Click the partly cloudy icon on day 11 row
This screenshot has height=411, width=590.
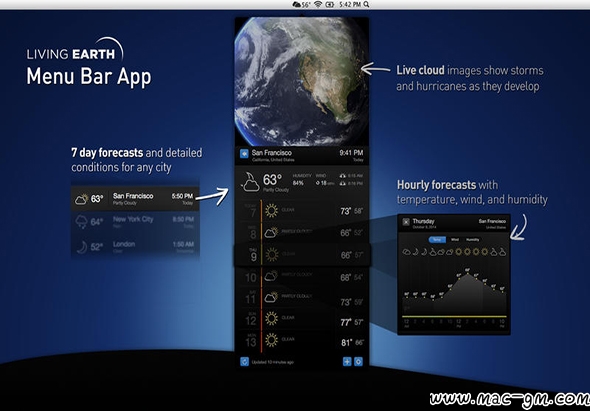pos(271,298)
